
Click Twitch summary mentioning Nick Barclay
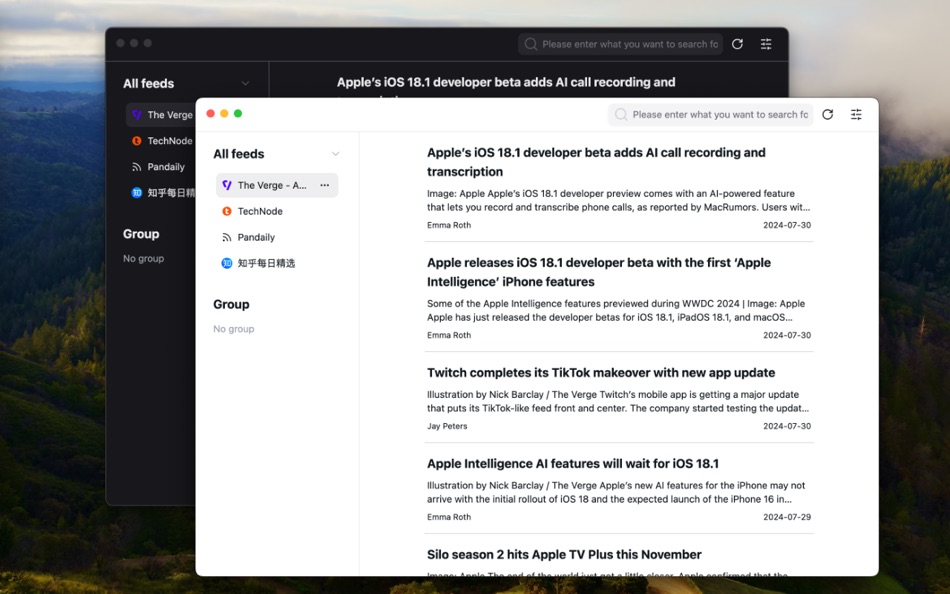[x=618, y=401]
